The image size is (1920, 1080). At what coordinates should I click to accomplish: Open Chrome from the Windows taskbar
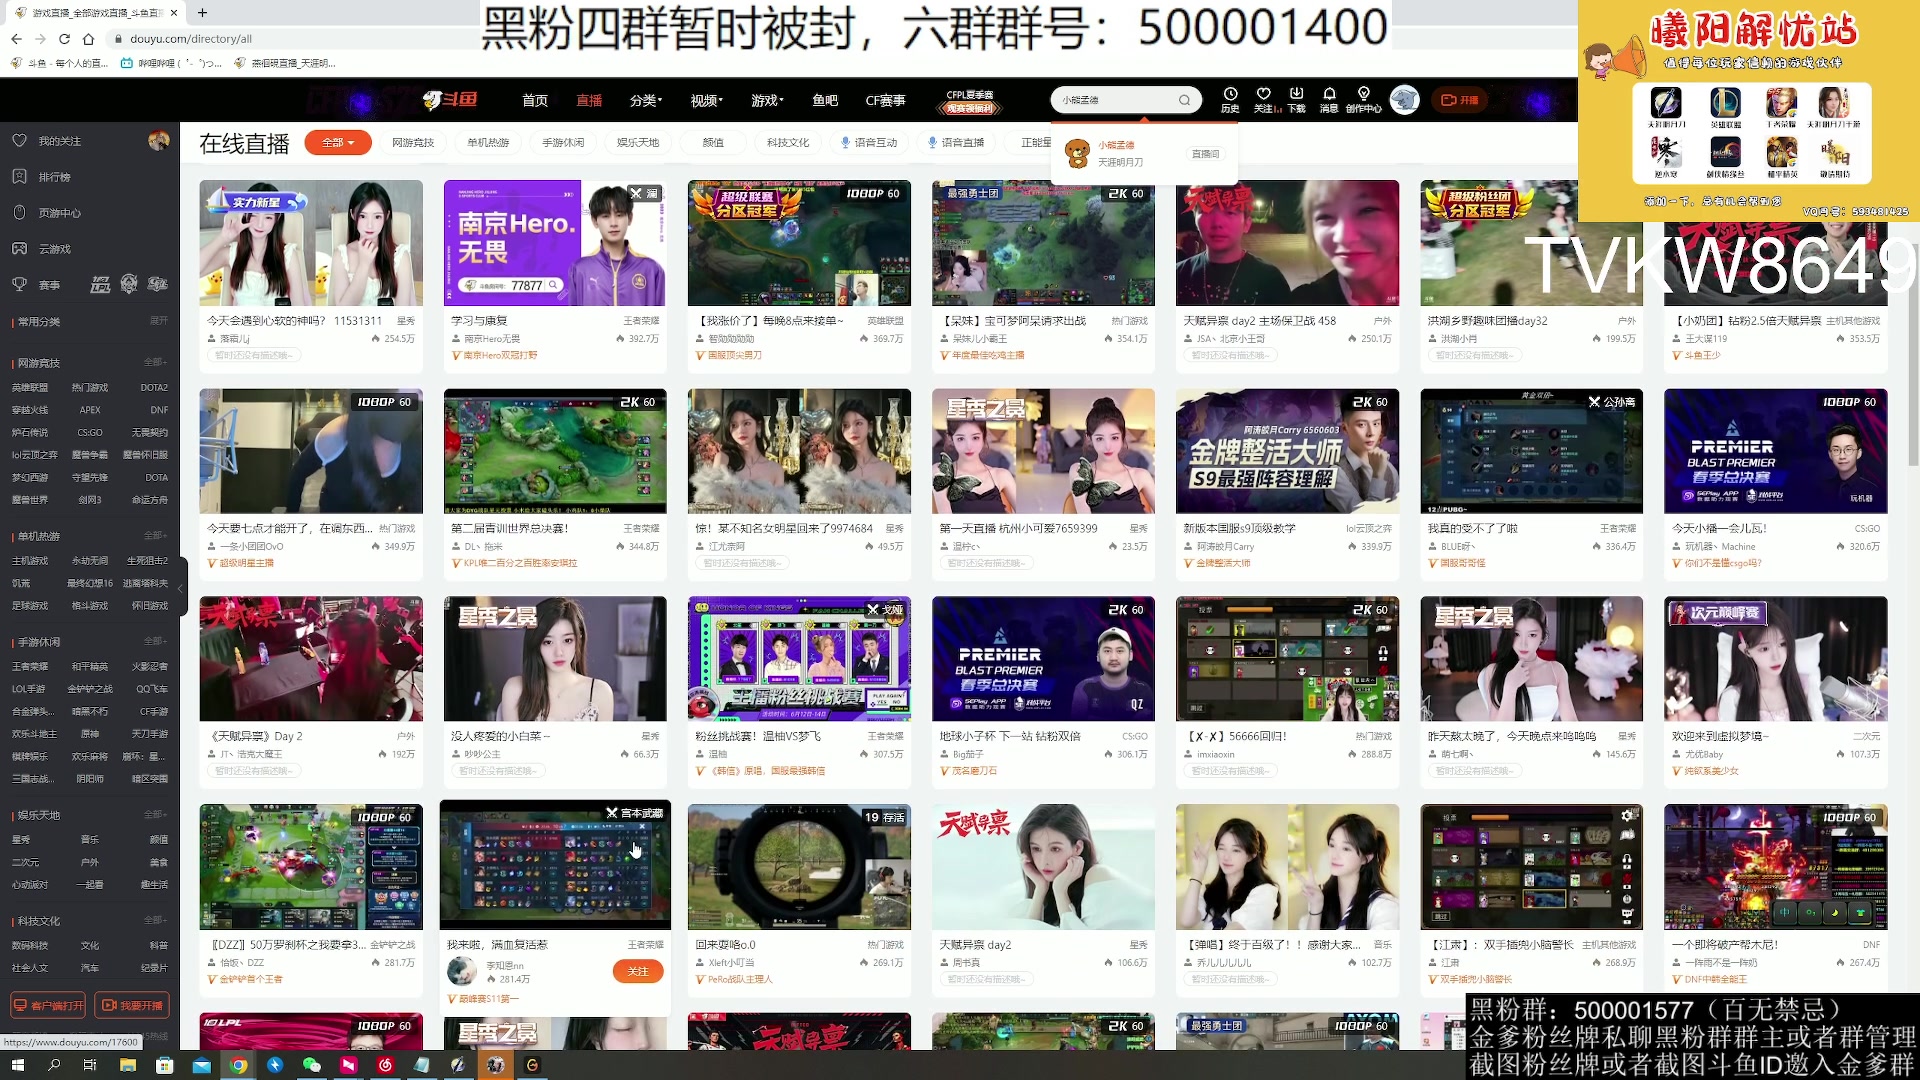pos(238,1066)
